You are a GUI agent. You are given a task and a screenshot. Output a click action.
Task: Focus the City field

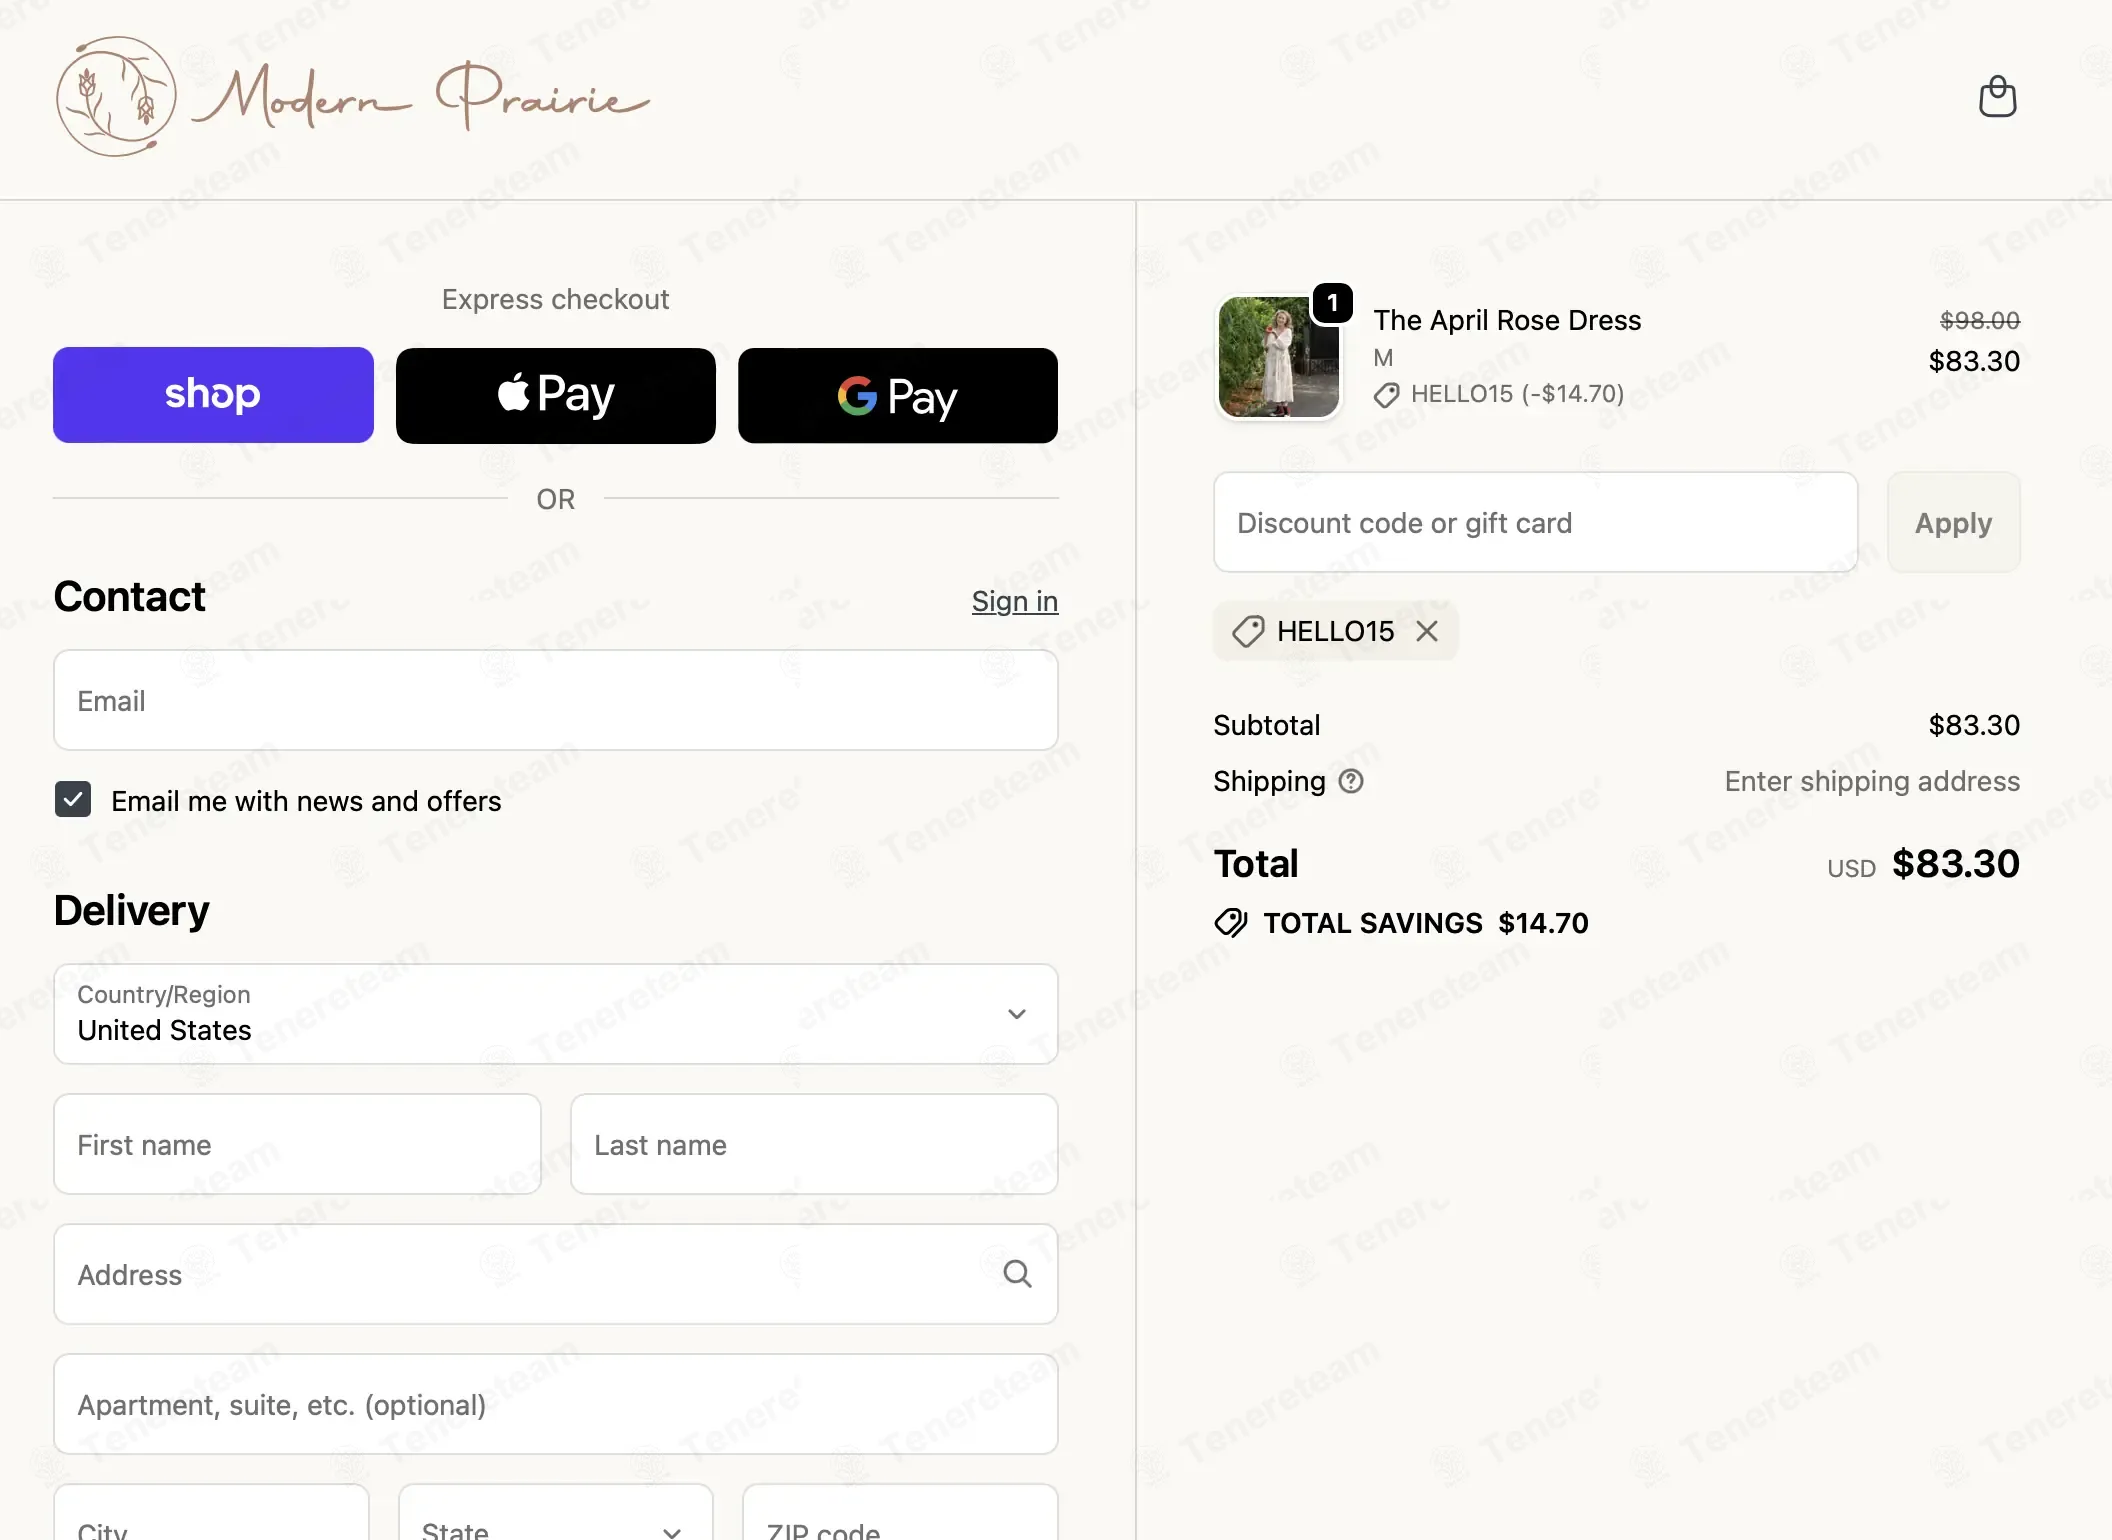tap(212, 1512)
